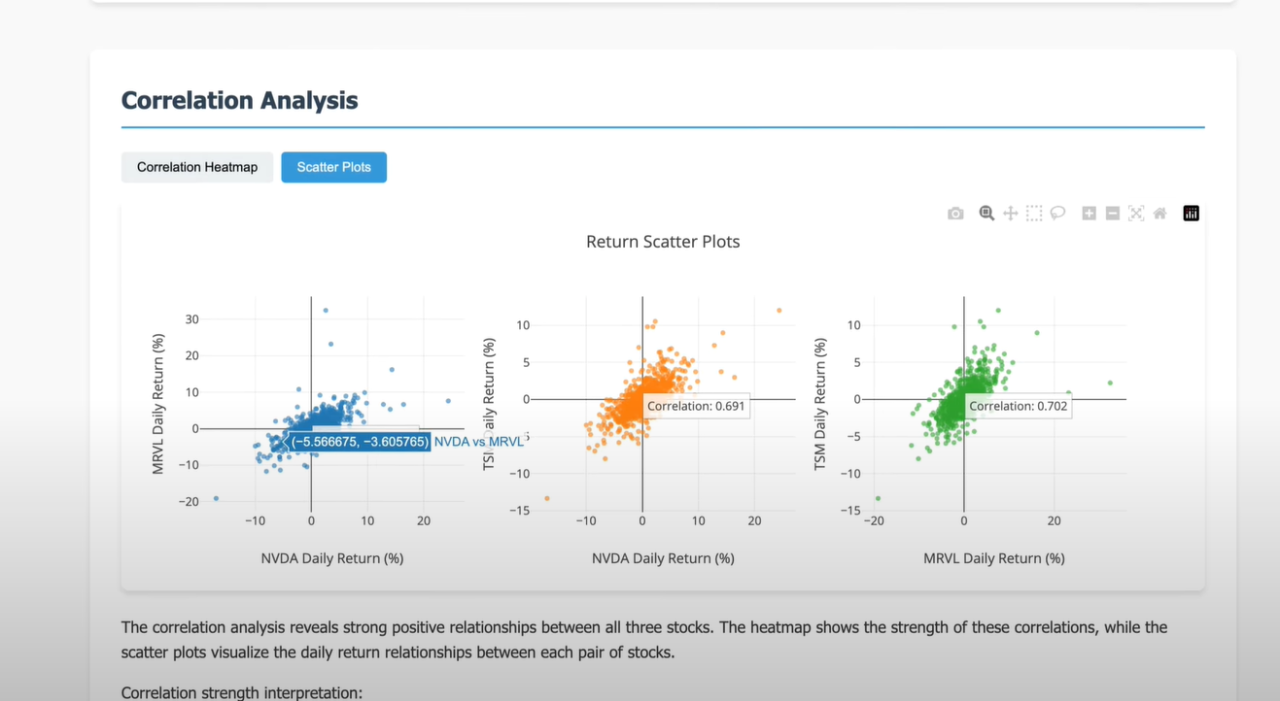Click the Zoom In plus icon
Image resolution: width=1280 pixels, height=701 pixels.
pyautogui.click(x=1089, y=213)
